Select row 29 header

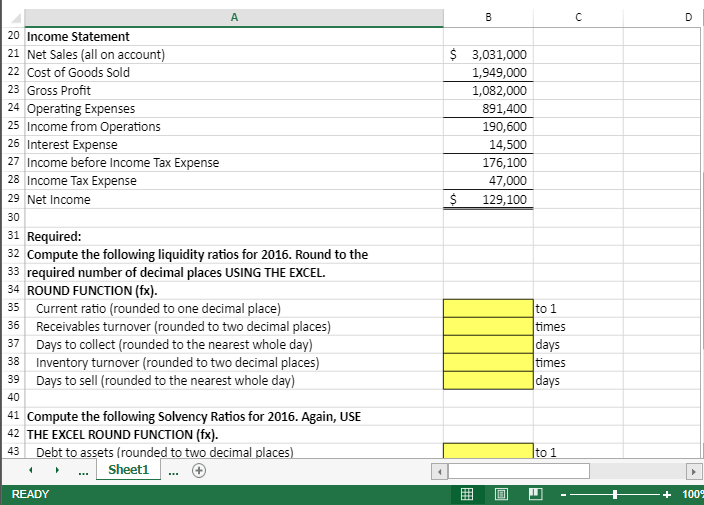13,199
